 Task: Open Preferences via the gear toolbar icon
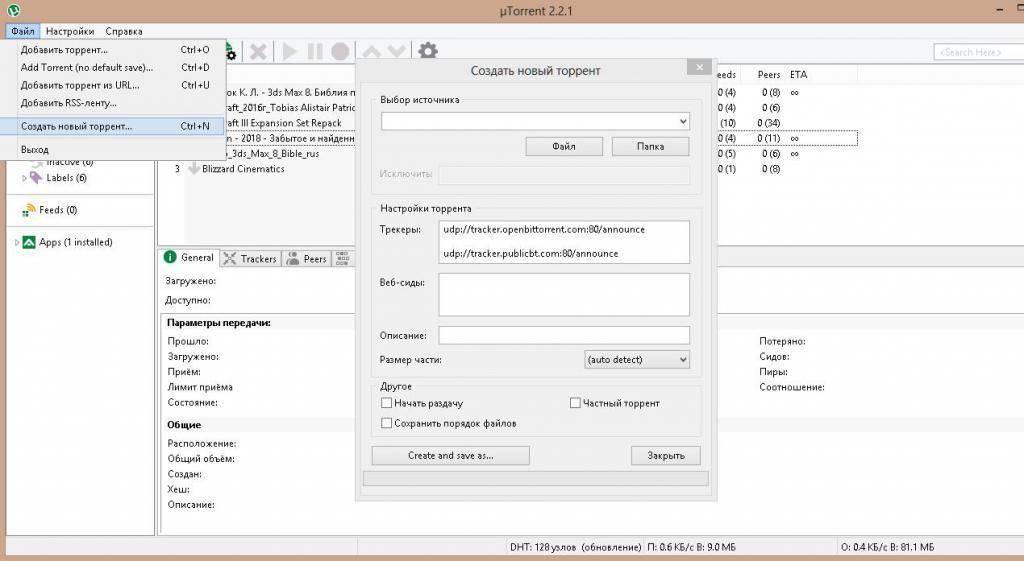[x=428, y=51]
